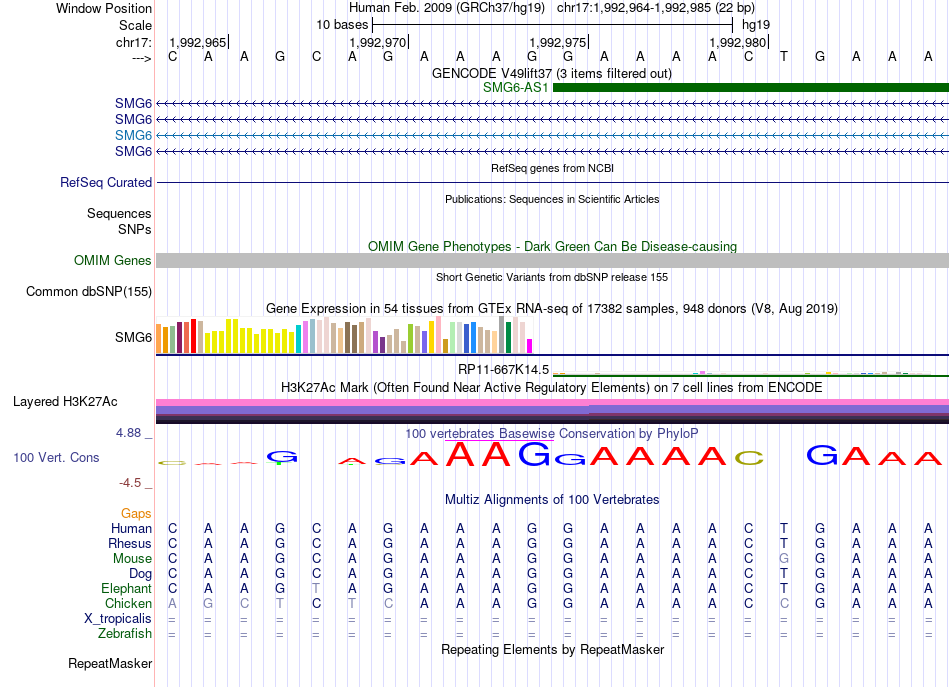950x687 pixels.
Task: Click the Layered H3K27Ac label
Action: [x=65, y=402]
